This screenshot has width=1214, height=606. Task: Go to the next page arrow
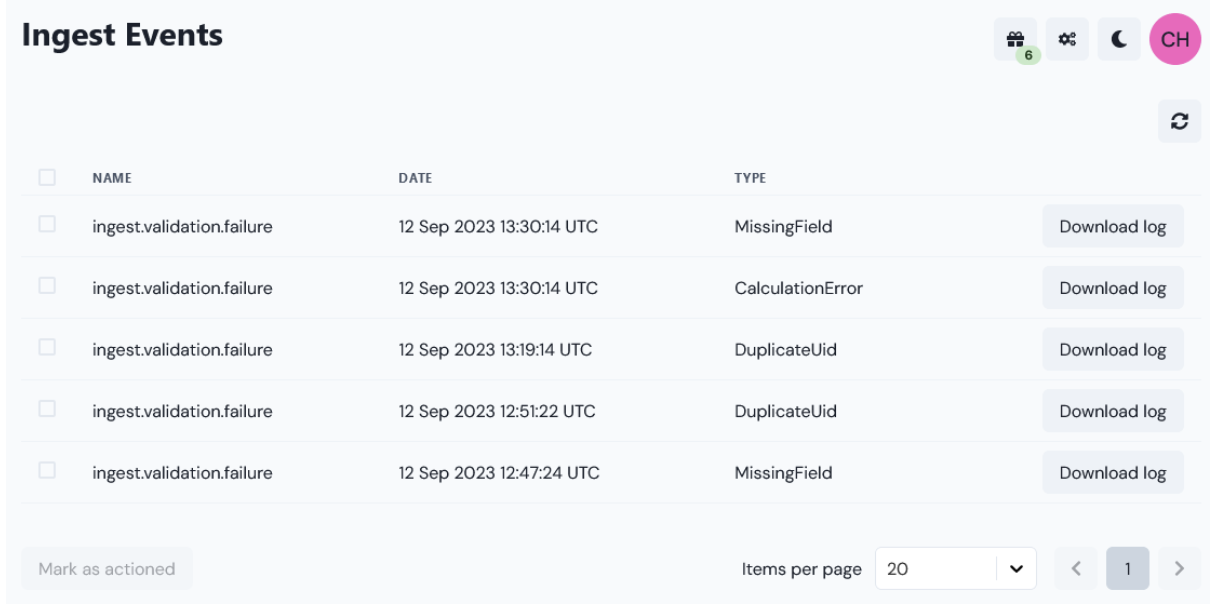coord(1179,568)
